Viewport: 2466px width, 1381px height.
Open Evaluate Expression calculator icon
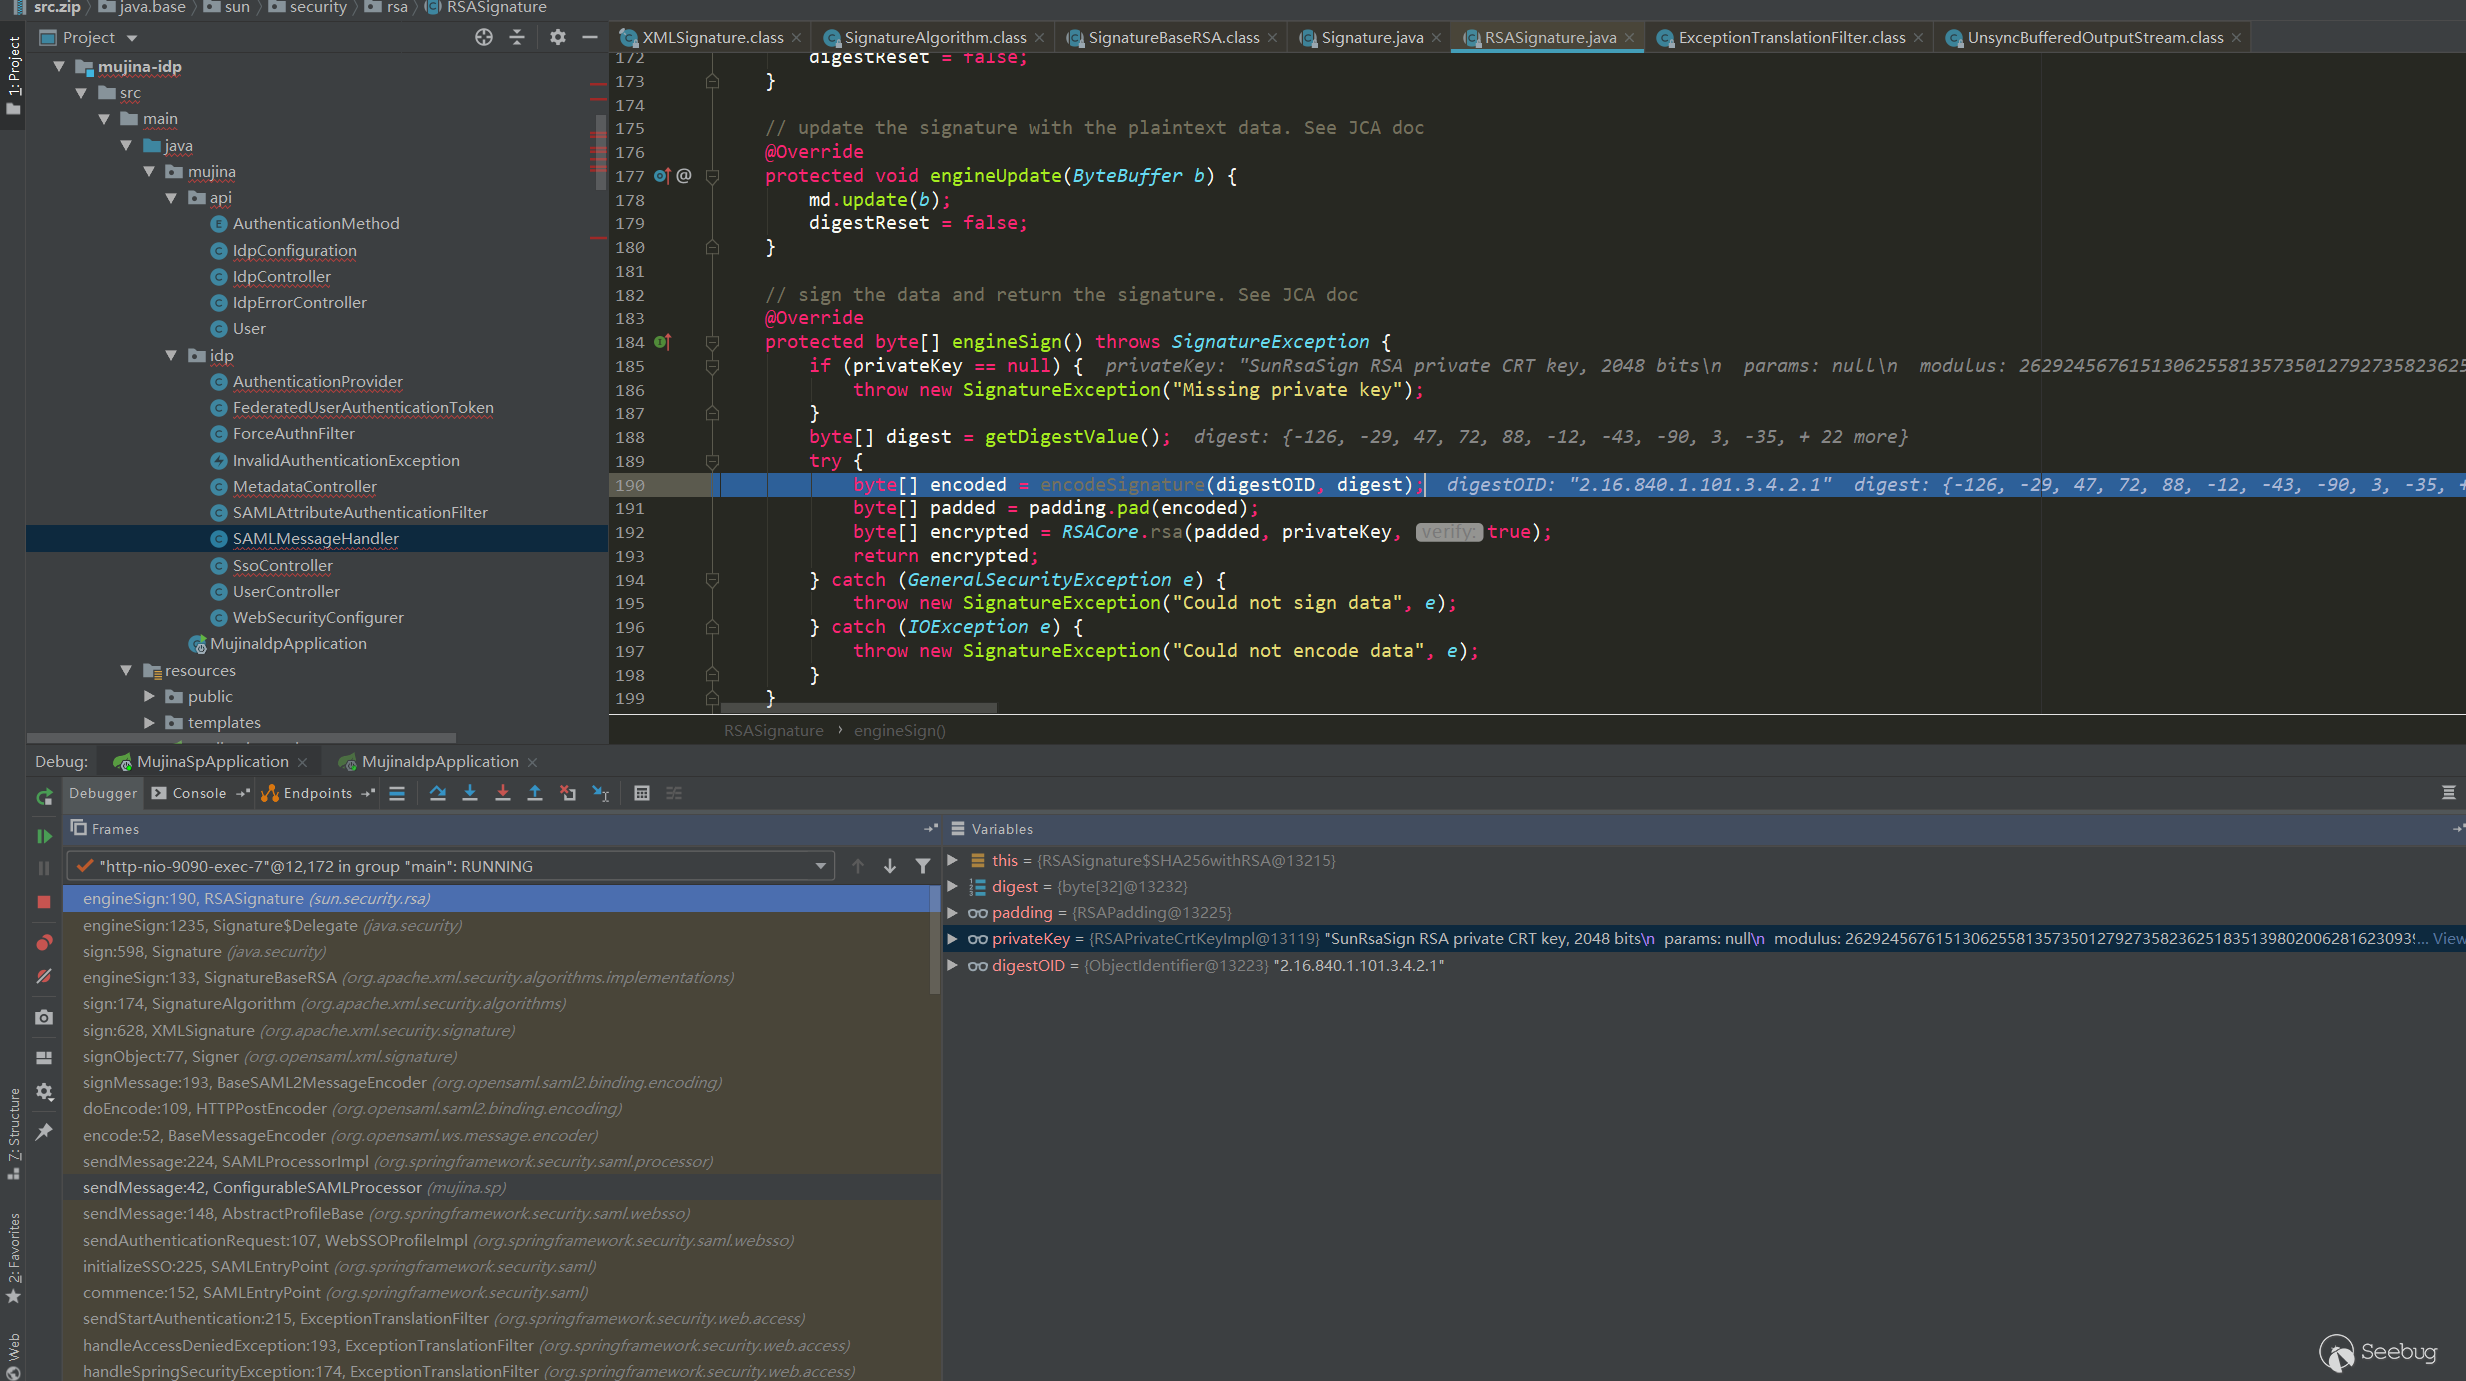(x=642, y=793)
